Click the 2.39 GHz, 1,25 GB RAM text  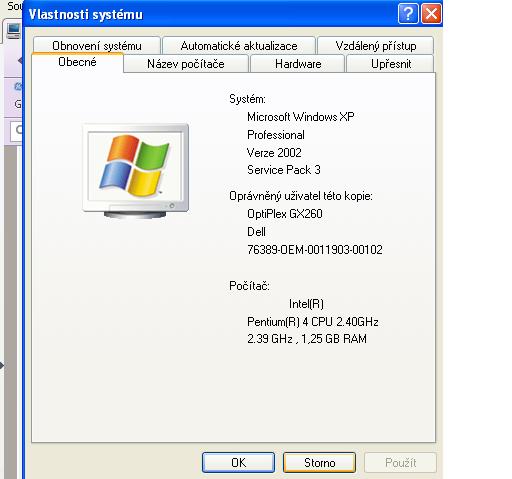[x=307, y=339]
